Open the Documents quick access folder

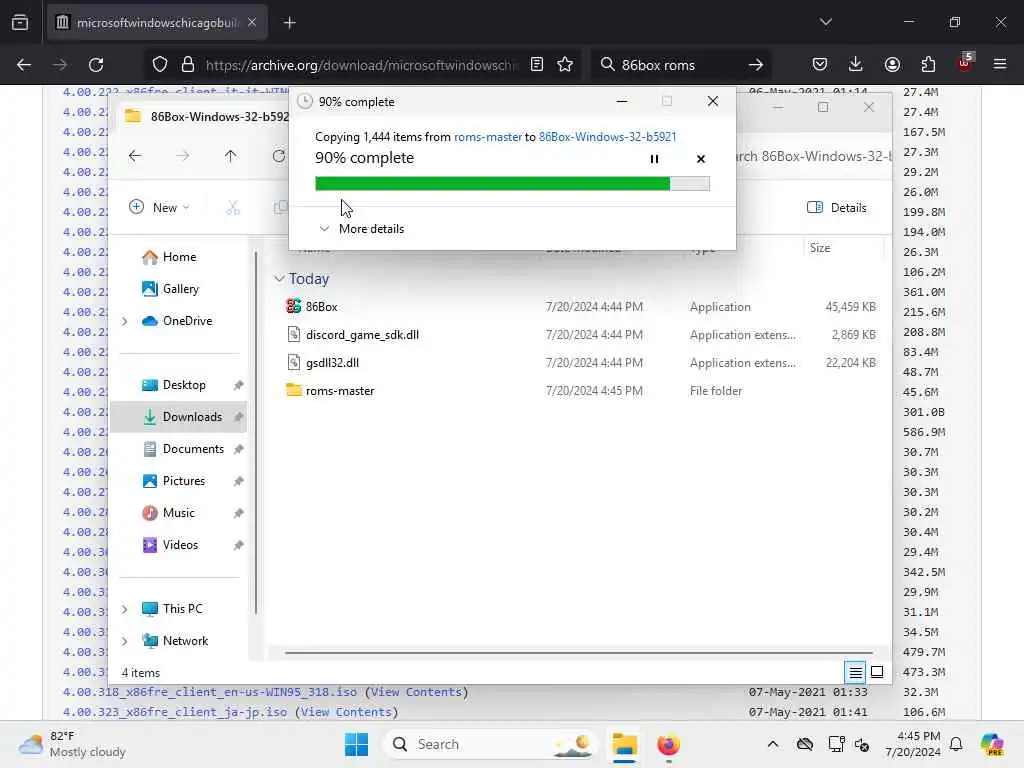[x=193, y=449]
